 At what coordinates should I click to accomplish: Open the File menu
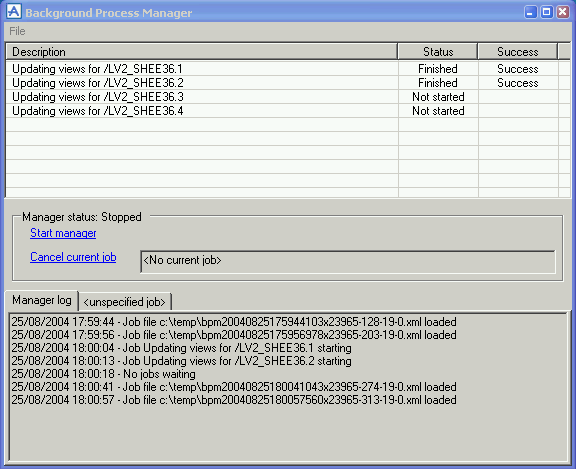(x=17, y=31)
